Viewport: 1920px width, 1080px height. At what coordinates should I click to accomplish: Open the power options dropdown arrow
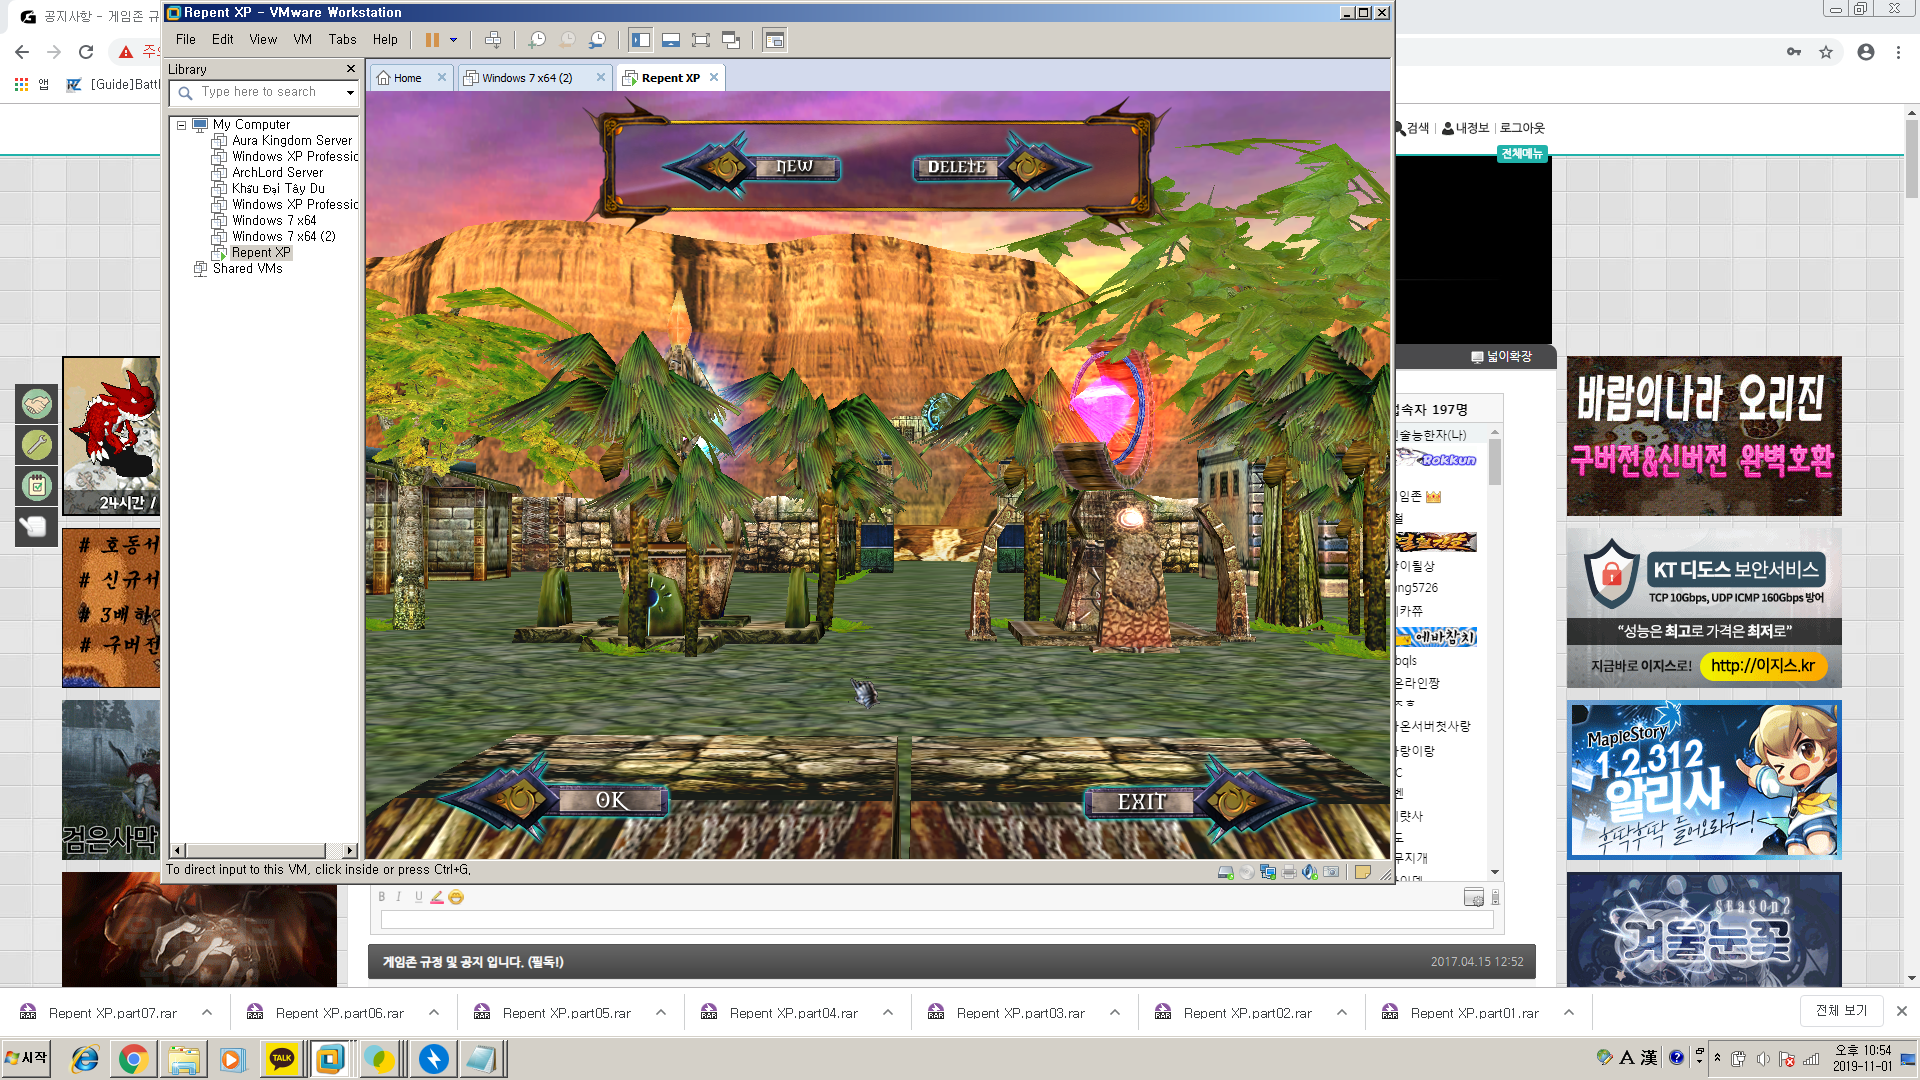click(x=454, y=40)
